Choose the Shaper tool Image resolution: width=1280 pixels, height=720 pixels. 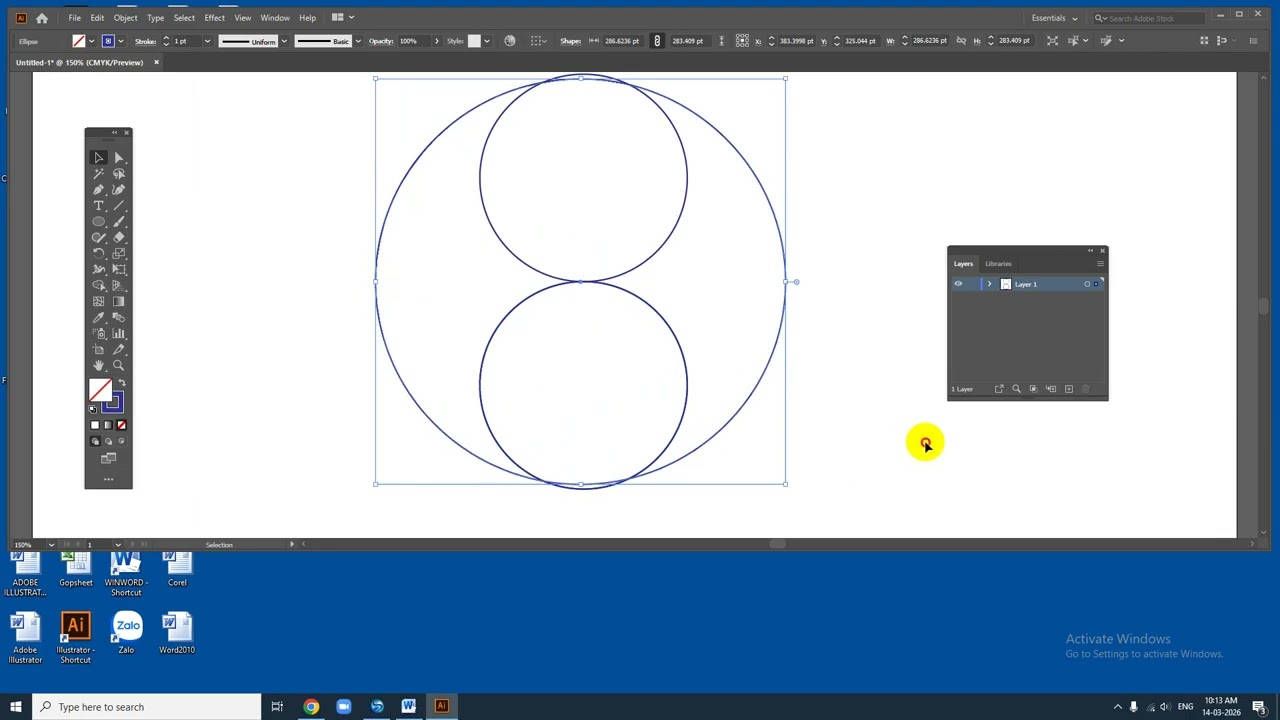(x=98, y=238)
